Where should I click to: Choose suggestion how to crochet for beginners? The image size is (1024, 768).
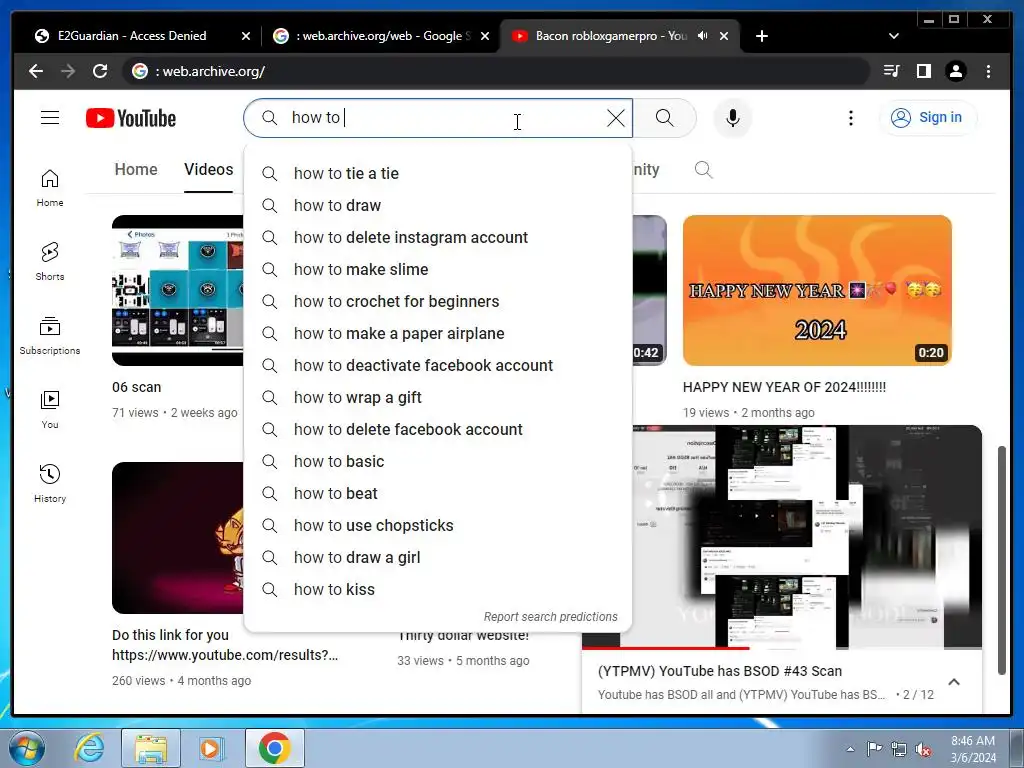click(x=438, y=301)
